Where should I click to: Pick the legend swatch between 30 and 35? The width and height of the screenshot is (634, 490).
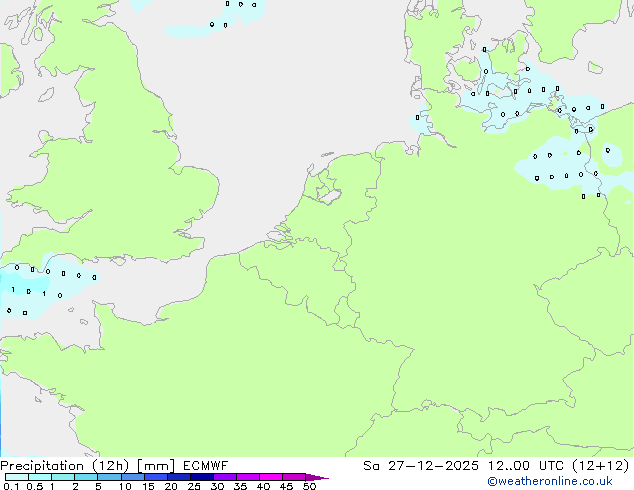(x=225, y=478)
